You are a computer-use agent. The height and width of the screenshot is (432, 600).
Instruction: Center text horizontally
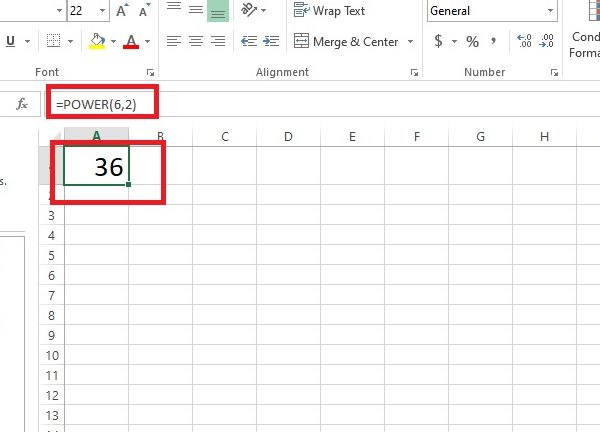tap(196, 41)
